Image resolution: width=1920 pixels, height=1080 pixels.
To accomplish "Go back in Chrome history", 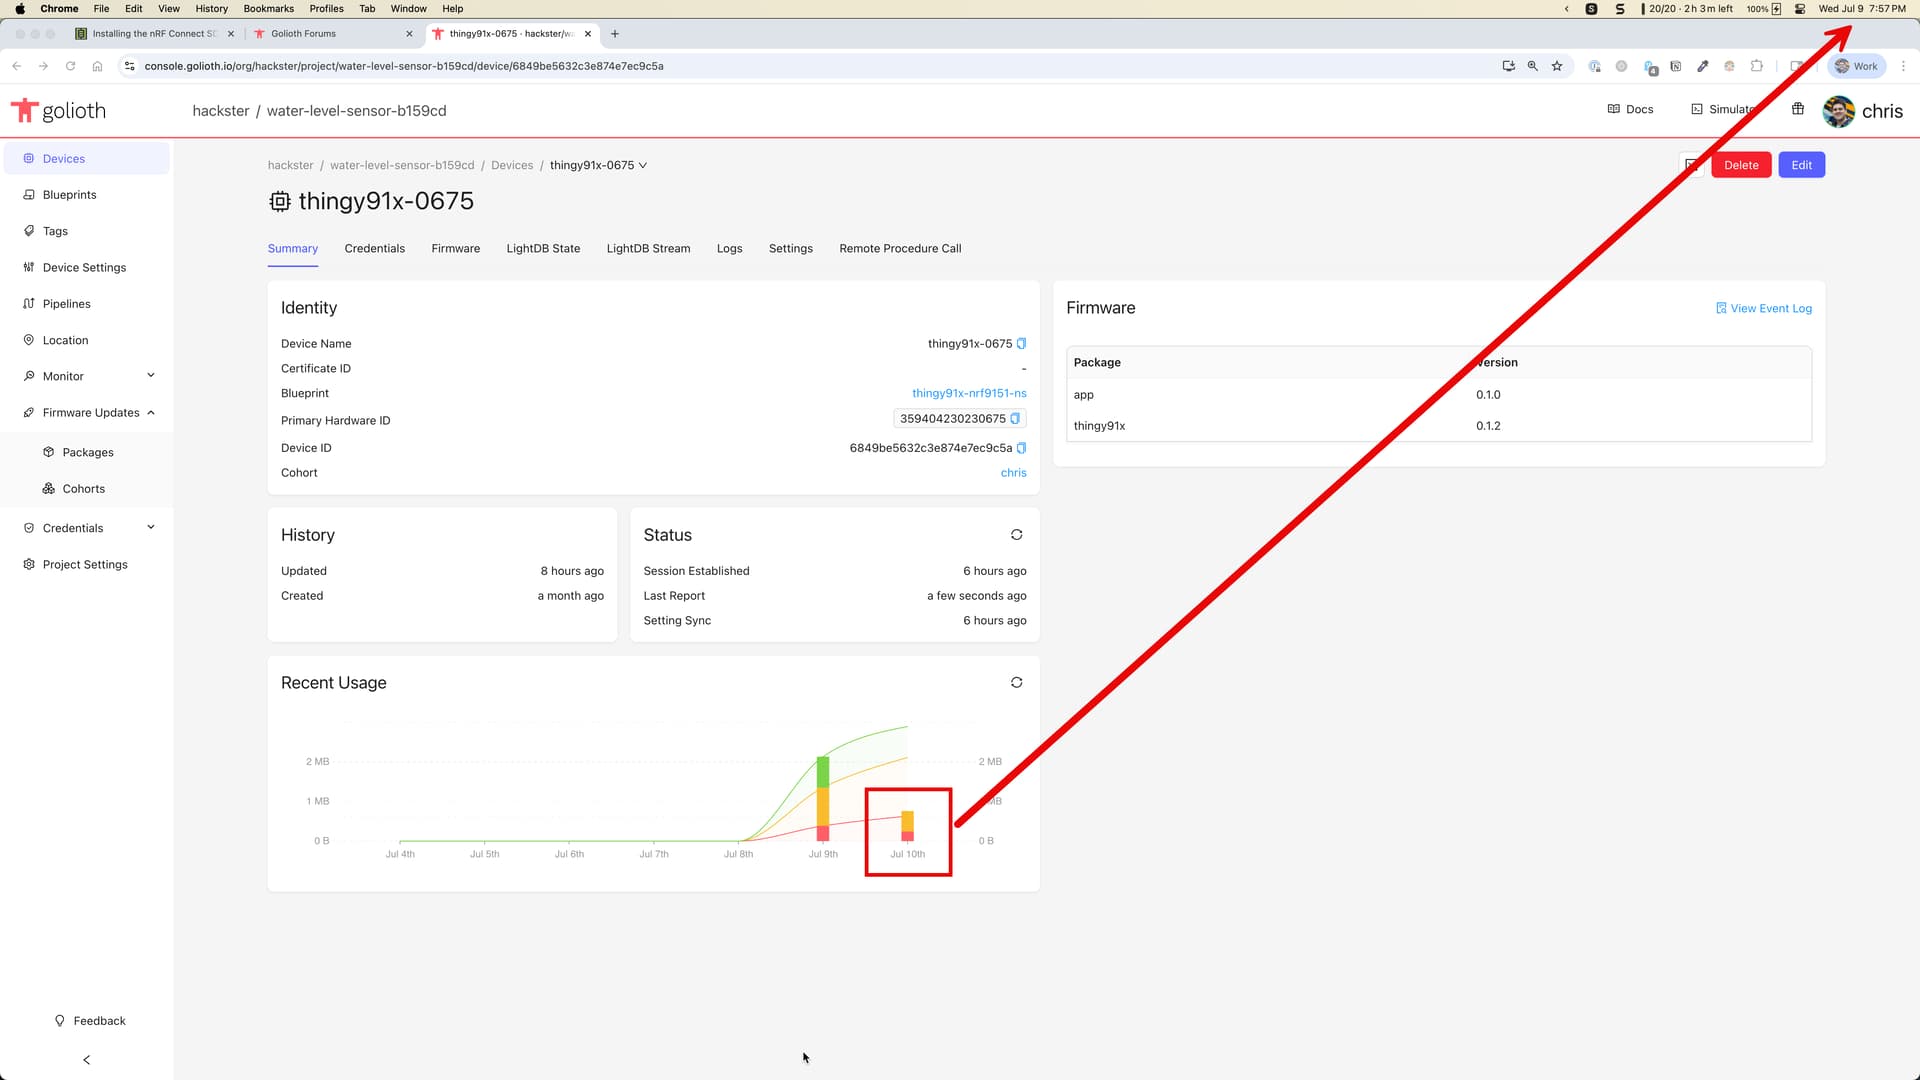I will (x=17, y=66).
